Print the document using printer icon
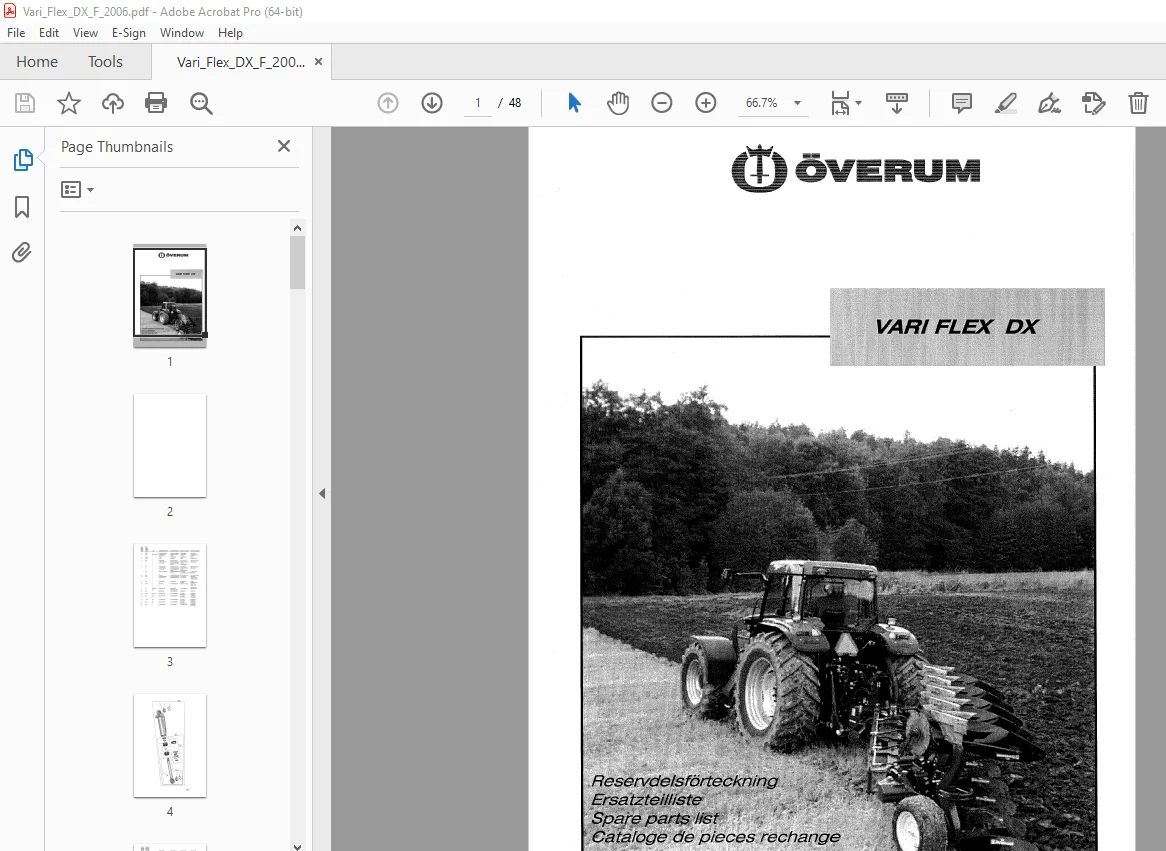The width and height of the screenshot is (1166, 851). click(156, 103)
